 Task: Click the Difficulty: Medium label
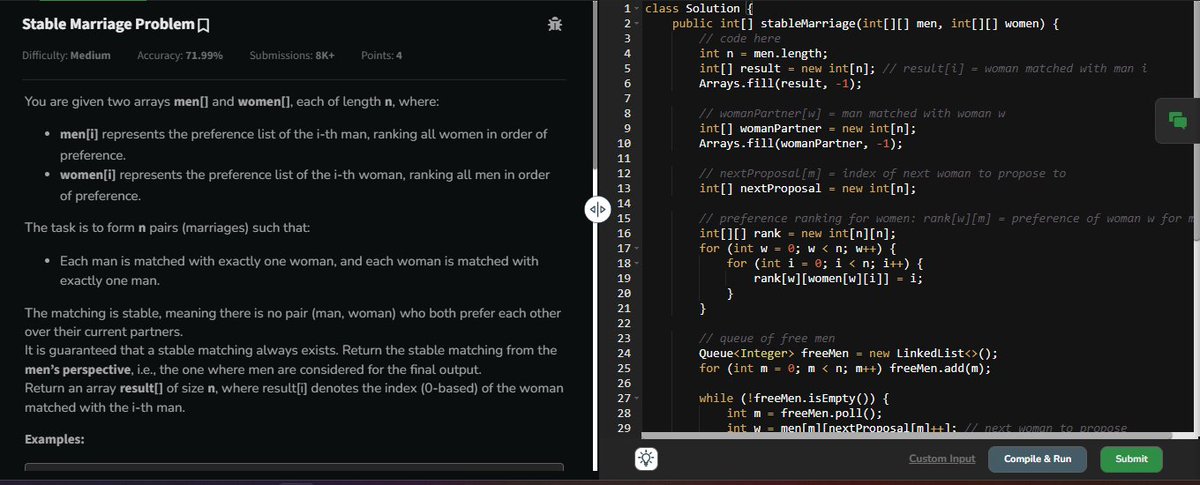(x=66, y=54)
